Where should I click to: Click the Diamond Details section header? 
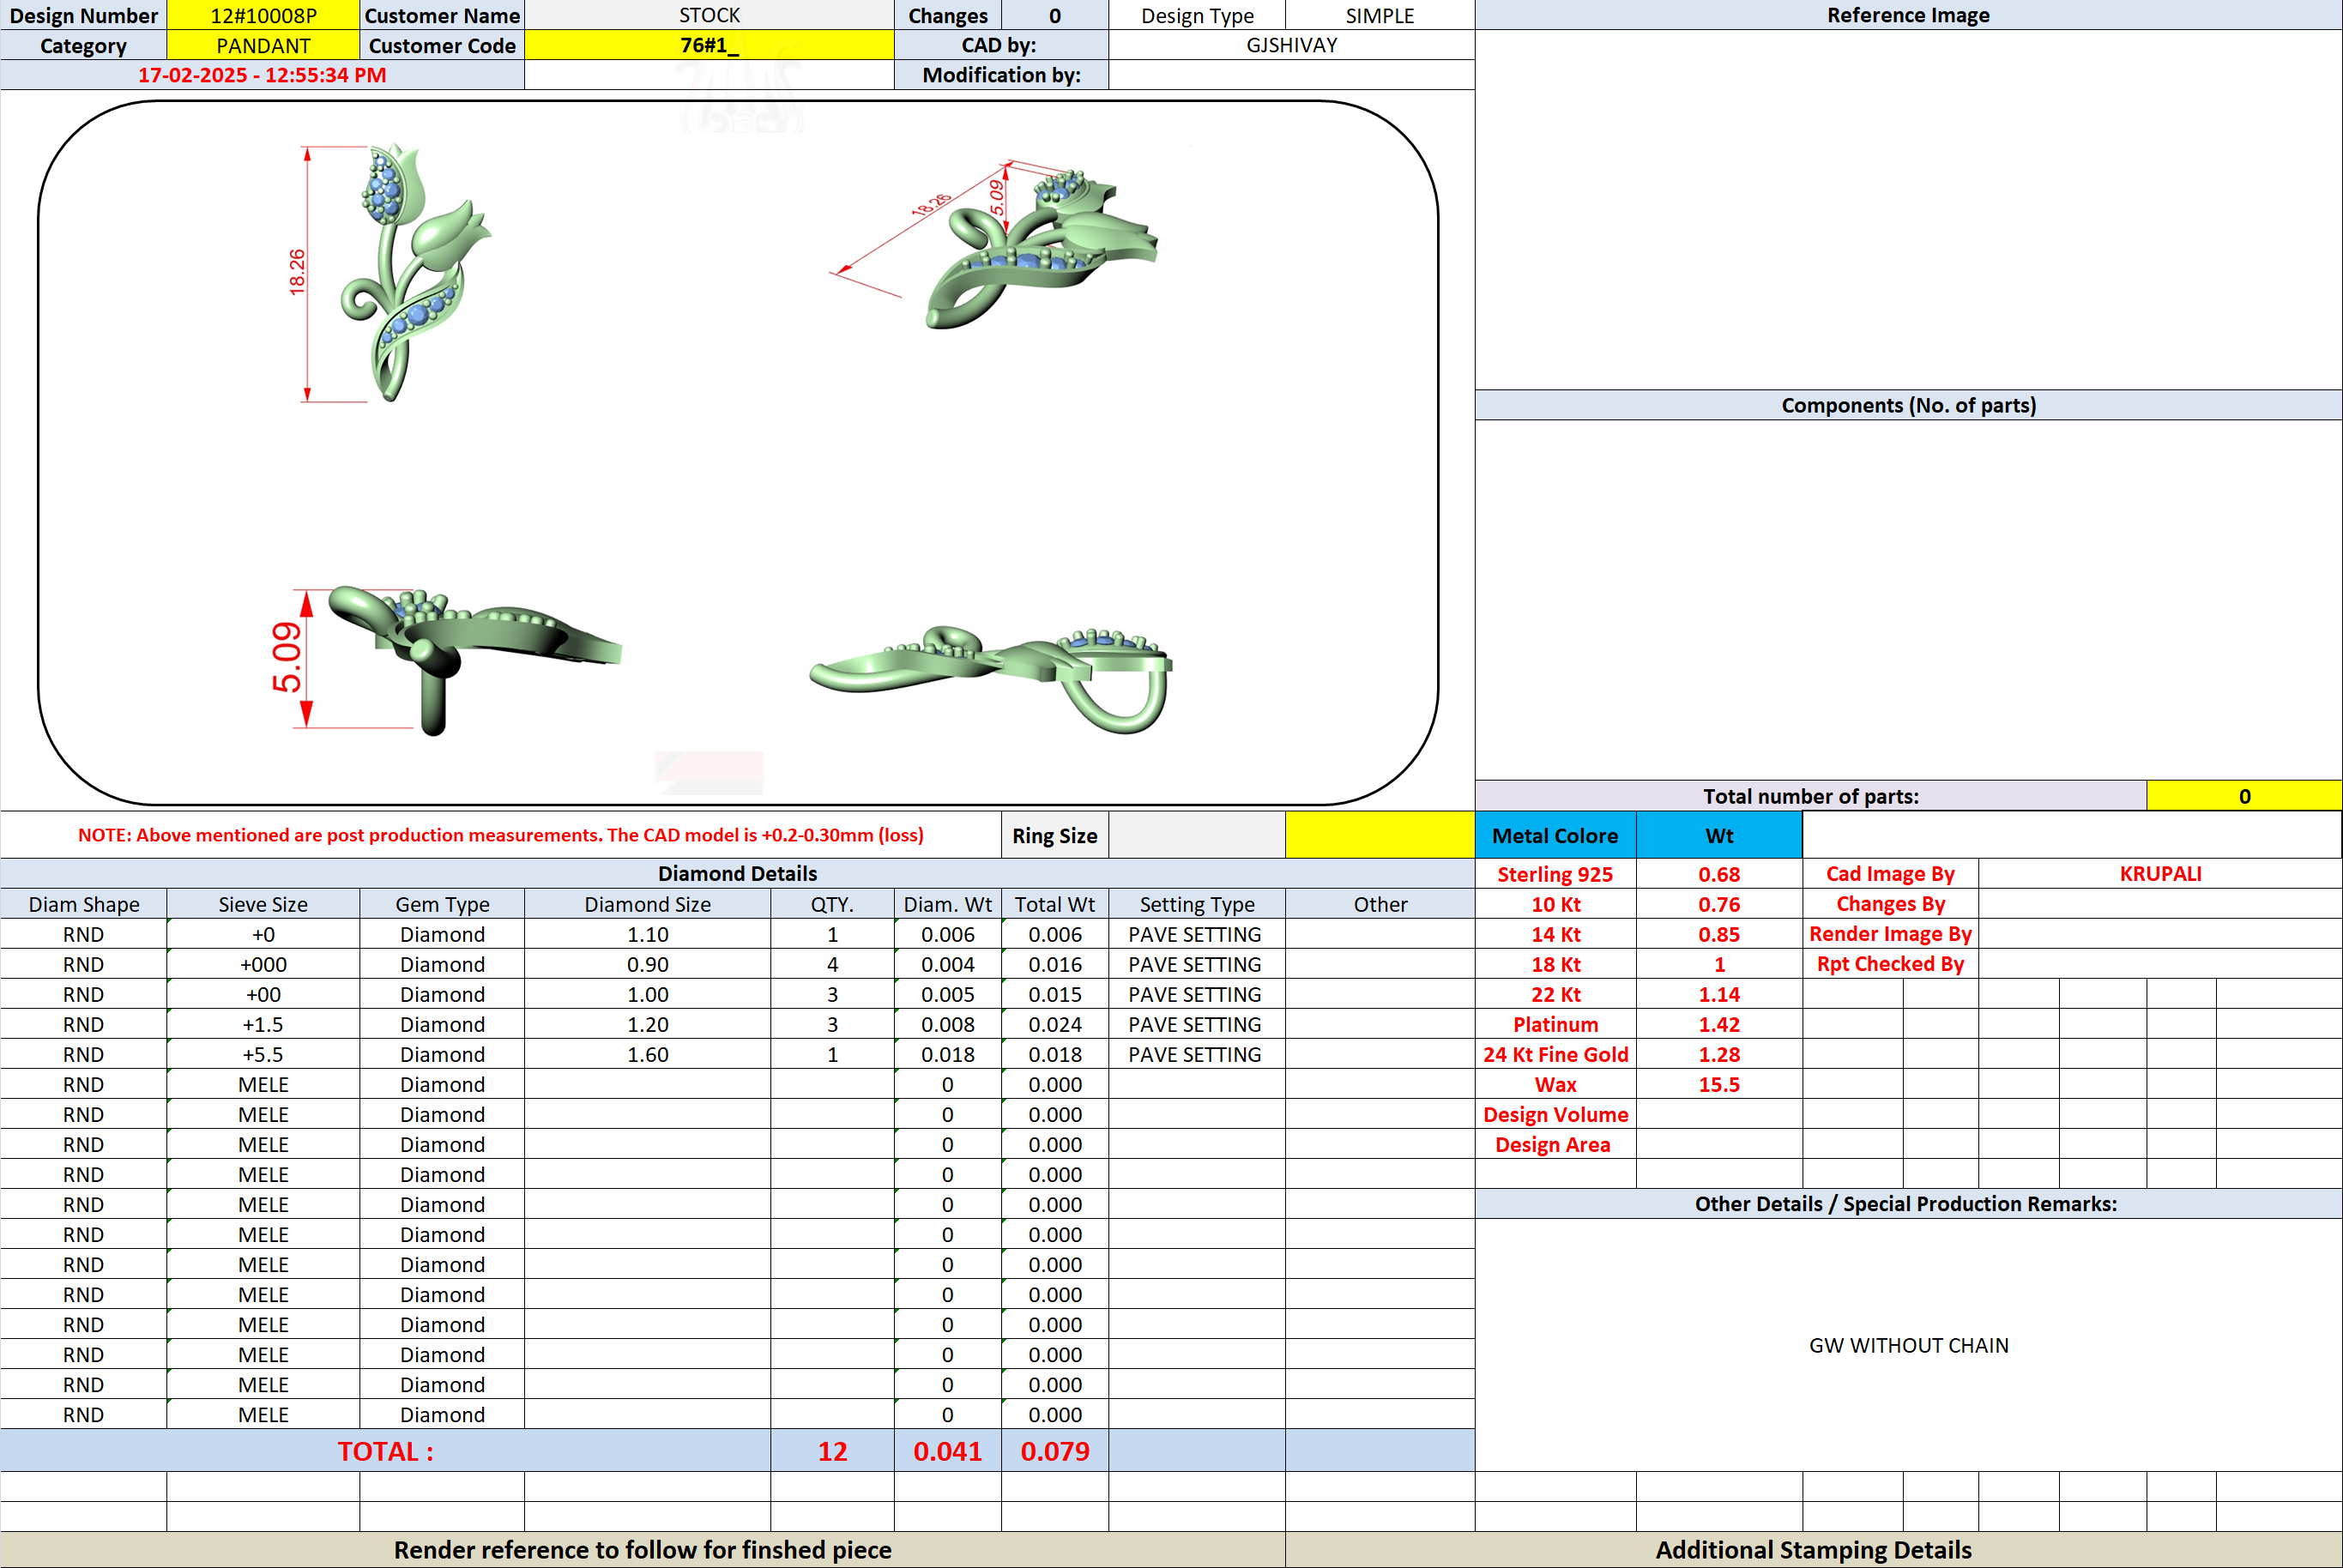point(737,873)
